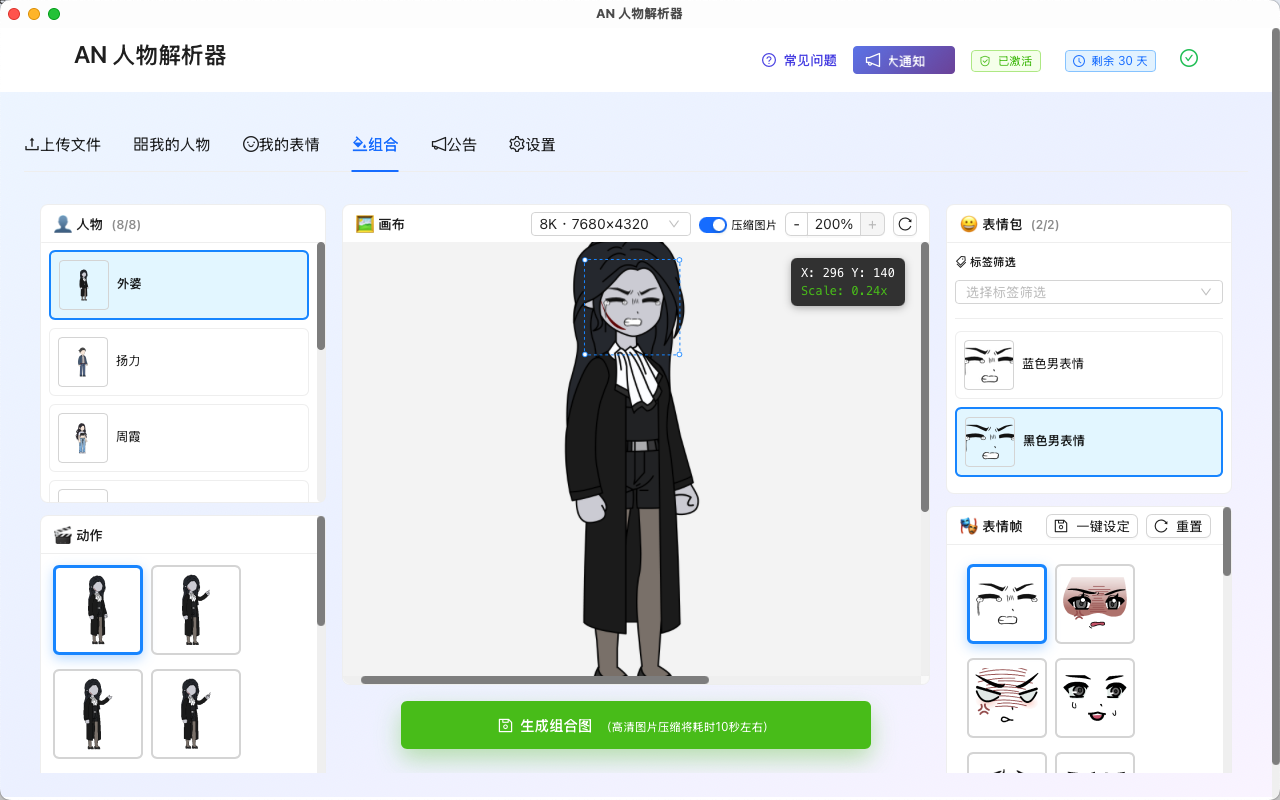Toggle the 压缩图片 switch
Screen dimensions: 1280x800
click(712, 224)
